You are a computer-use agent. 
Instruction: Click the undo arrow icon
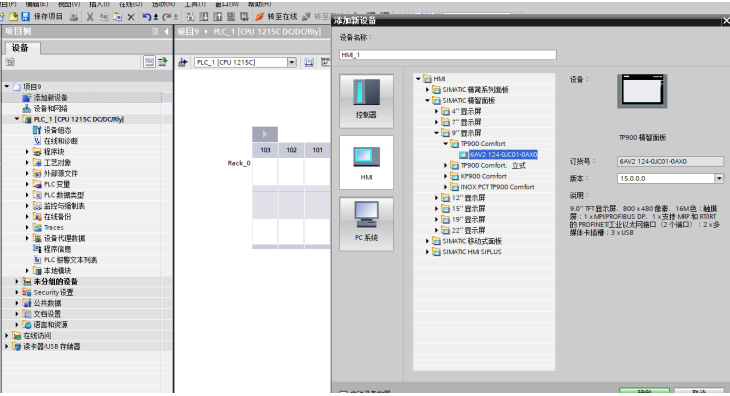[147, 17]
